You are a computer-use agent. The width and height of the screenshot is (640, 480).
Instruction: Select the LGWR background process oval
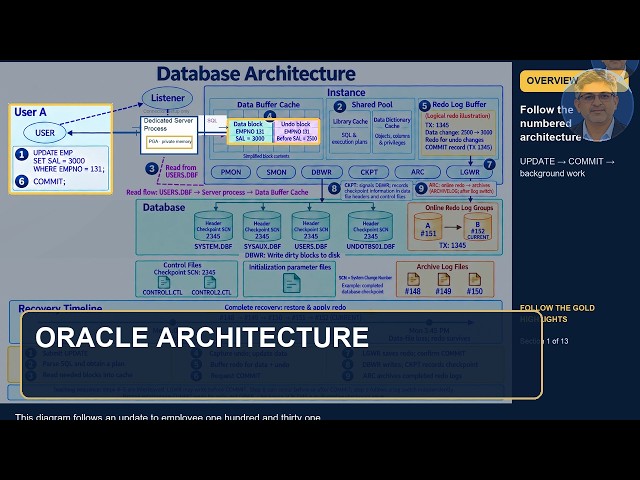[x=469, y=172]
